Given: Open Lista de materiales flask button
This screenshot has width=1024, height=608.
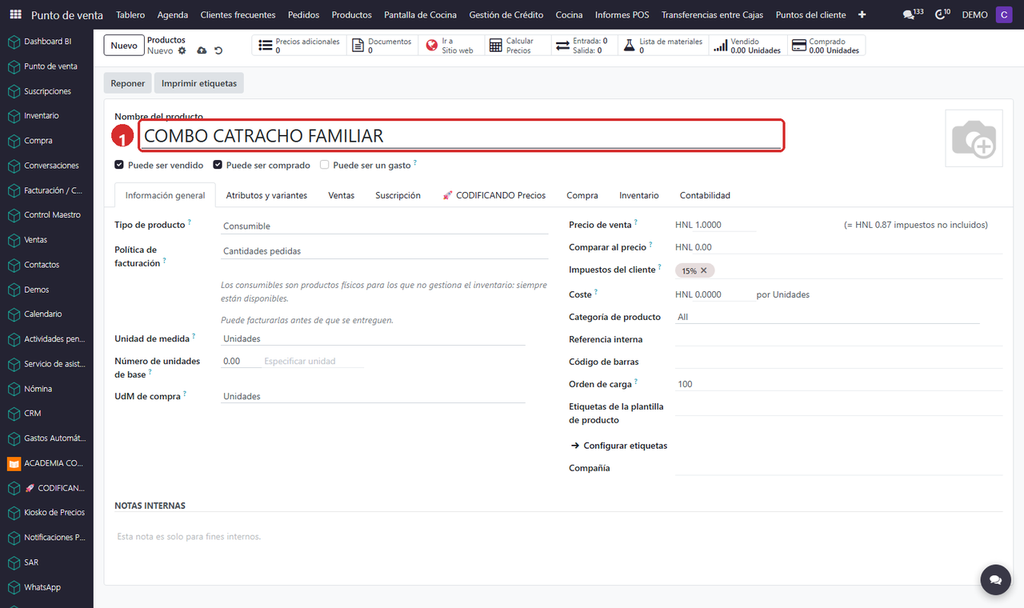Looking at the screenshot, I should [x=662, y=45].
